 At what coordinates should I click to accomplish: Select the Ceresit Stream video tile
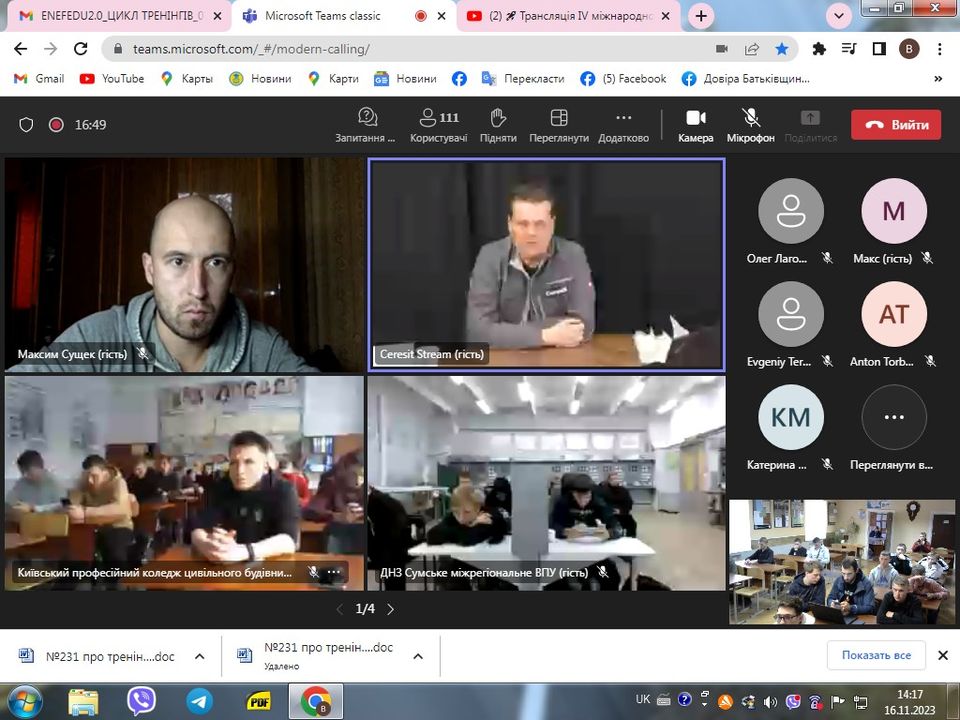click(546, 265)
